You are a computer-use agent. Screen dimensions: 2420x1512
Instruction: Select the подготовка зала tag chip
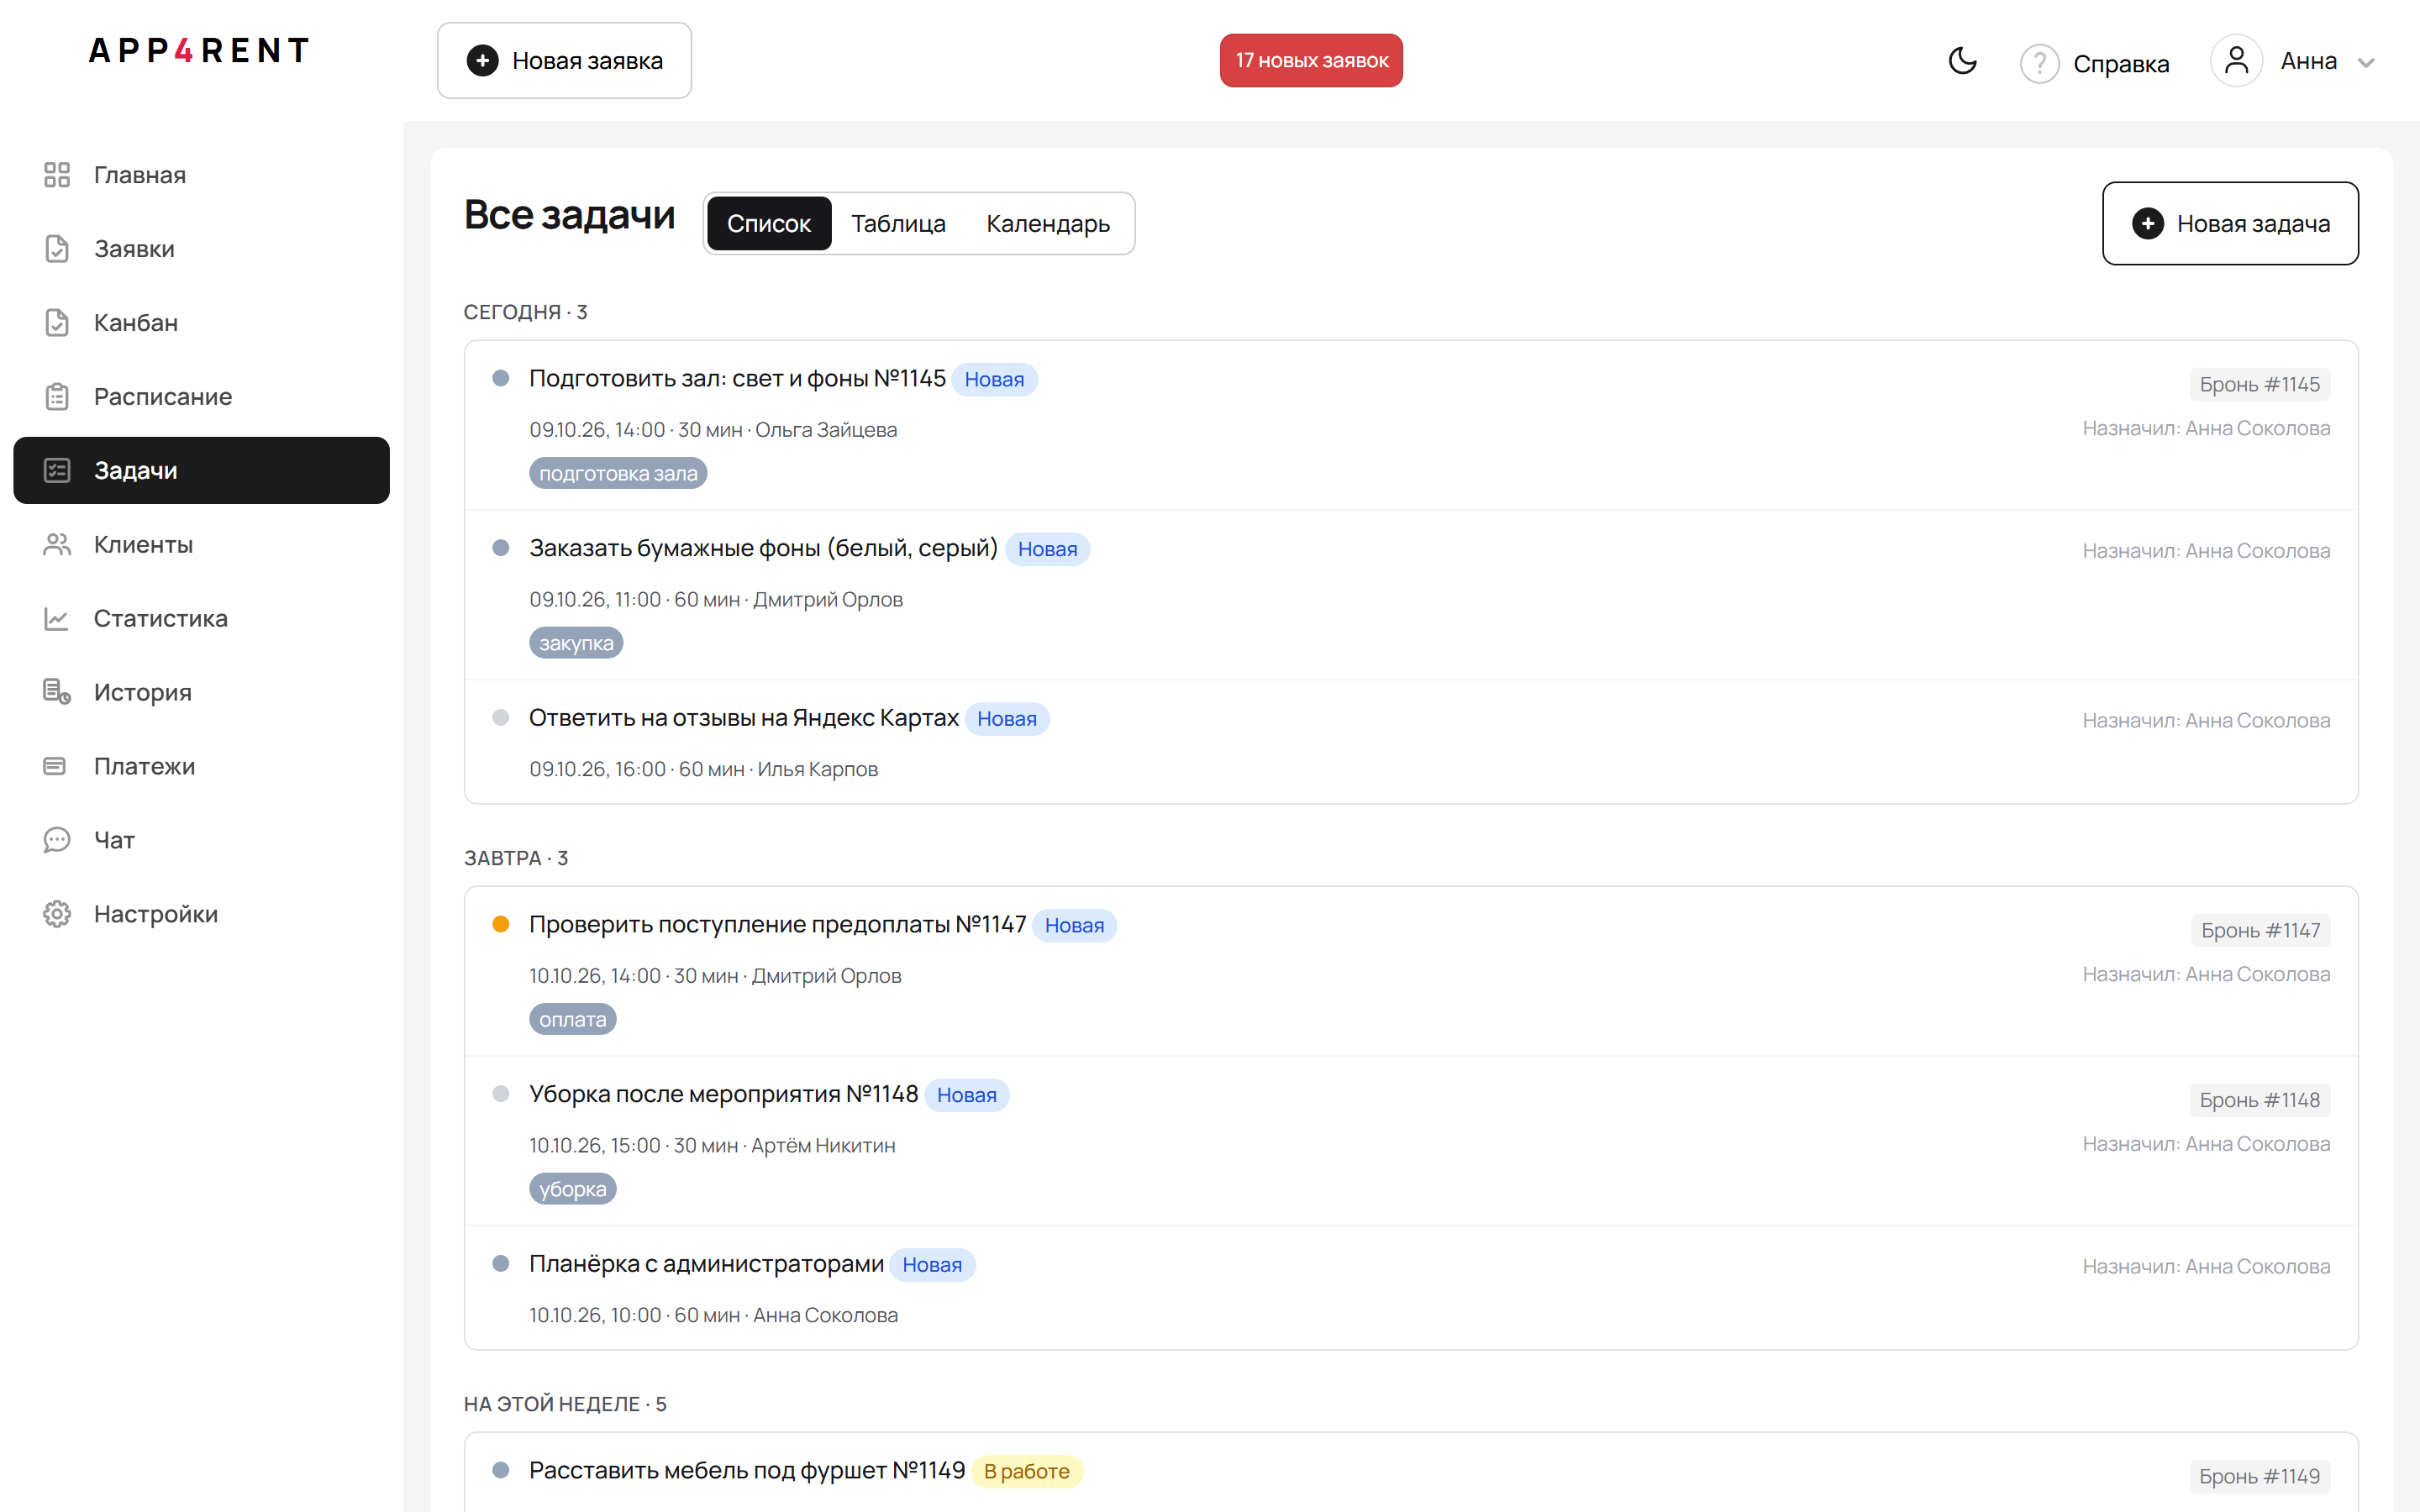(618, 474)
